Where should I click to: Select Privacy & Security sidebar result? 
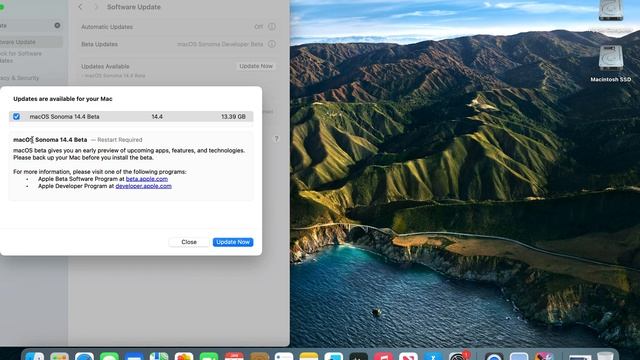(20, 78)
